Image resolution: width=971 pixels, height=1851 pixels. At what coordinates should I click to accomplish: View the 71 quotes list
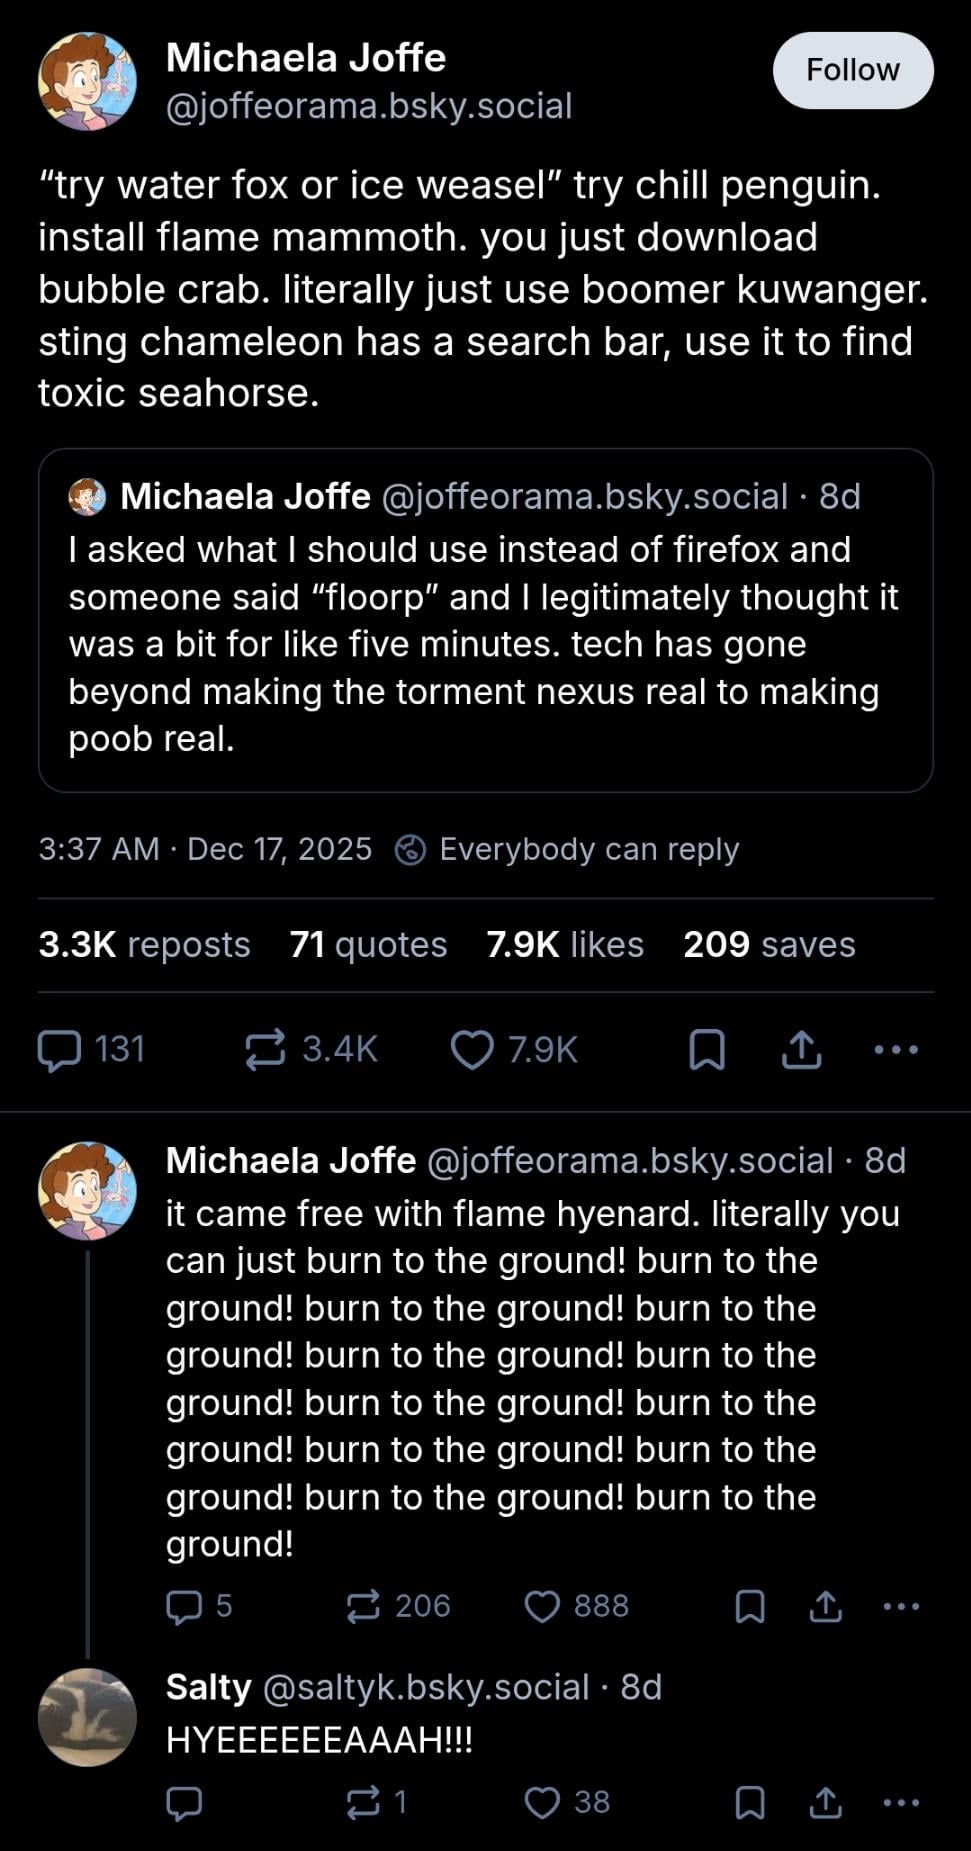368,944
